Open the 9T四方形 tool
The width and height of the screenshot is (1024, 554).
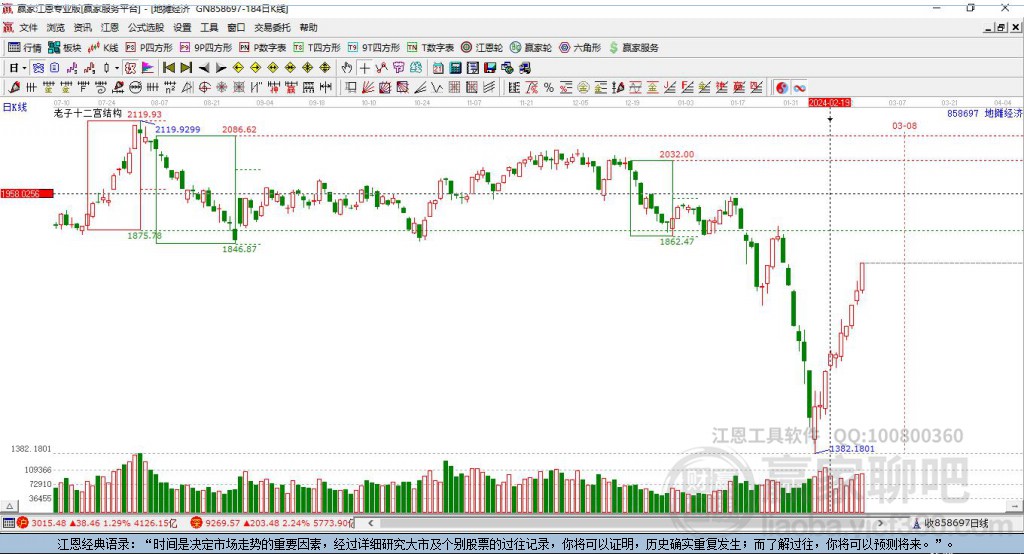click(x=374, y=48)
